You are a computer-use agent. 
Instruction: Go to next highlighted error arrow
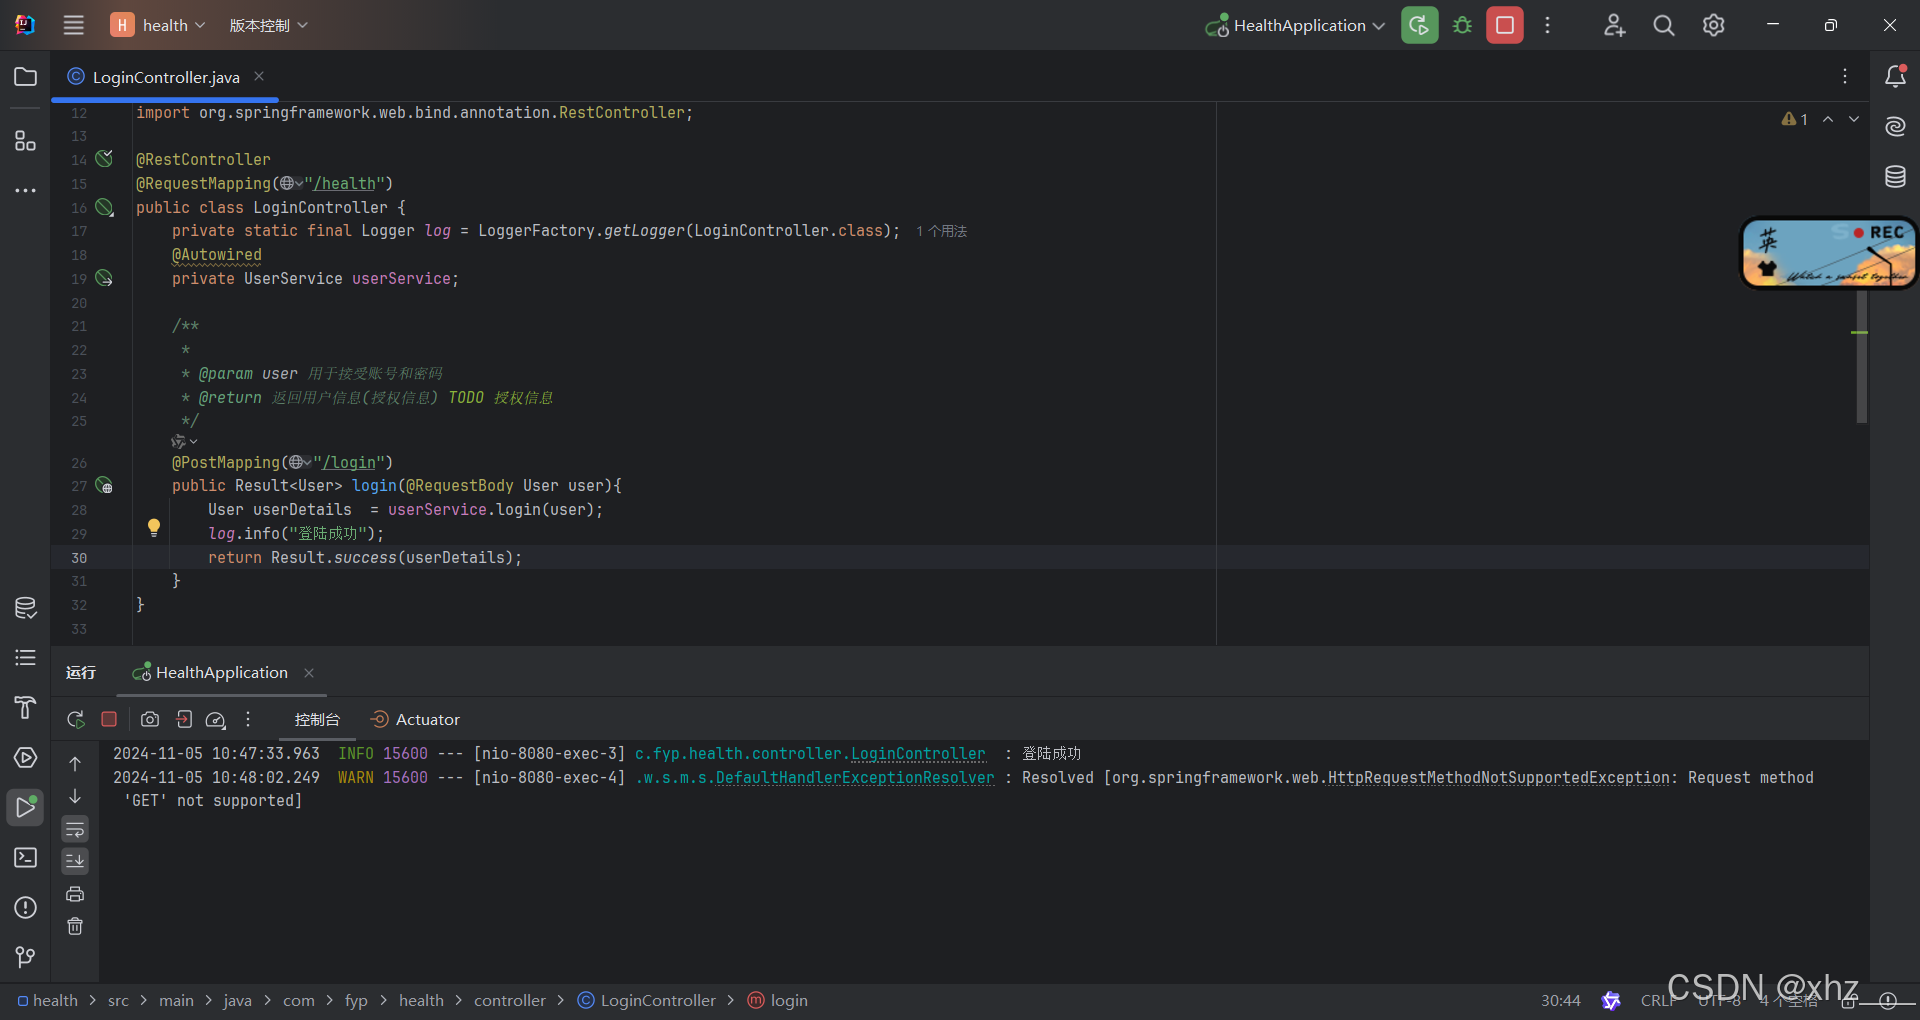point(1854,119)
